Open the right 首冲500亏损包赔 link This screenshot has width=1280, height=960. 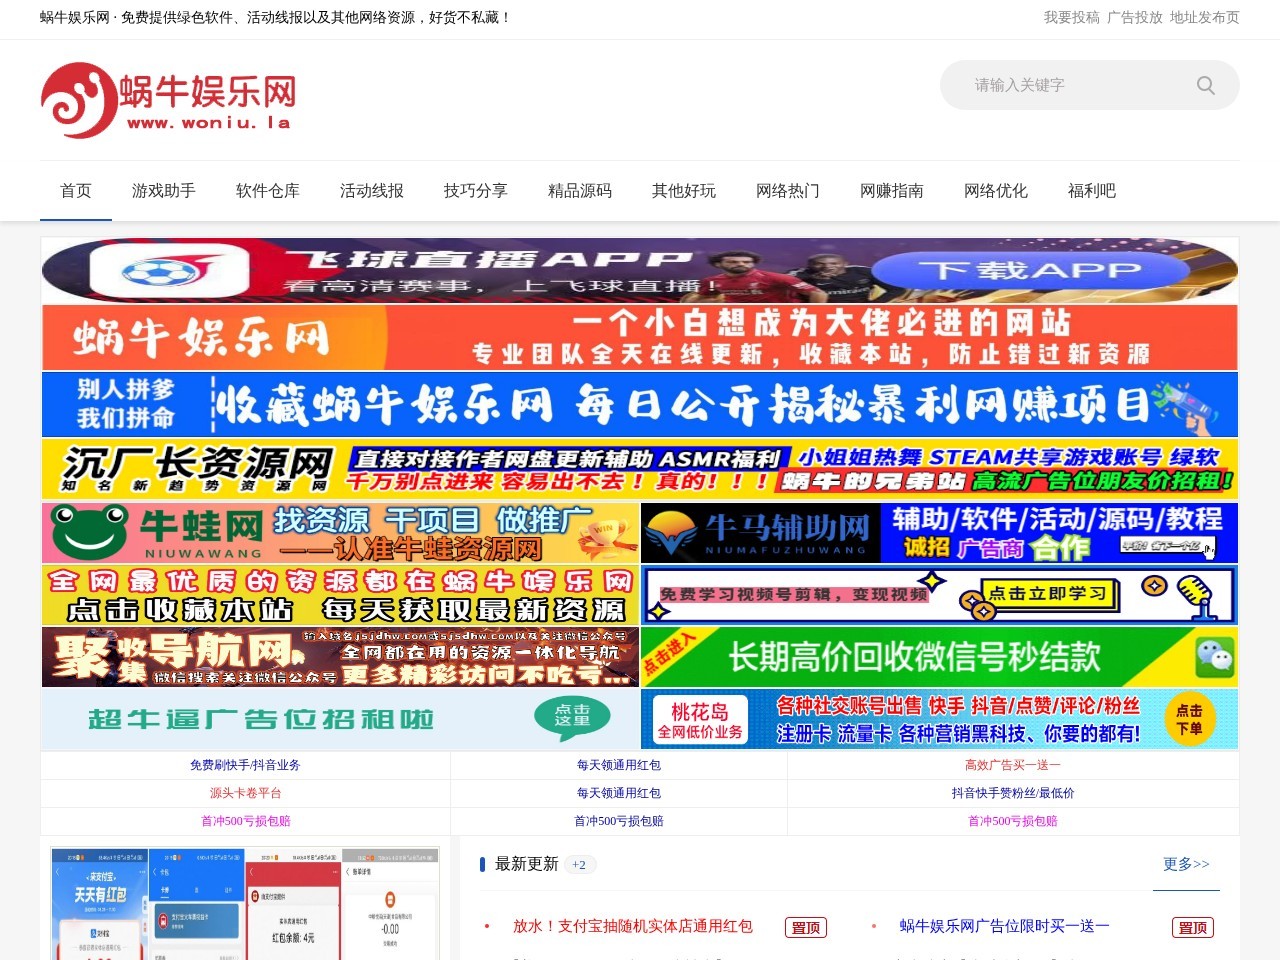point(1013,821)
